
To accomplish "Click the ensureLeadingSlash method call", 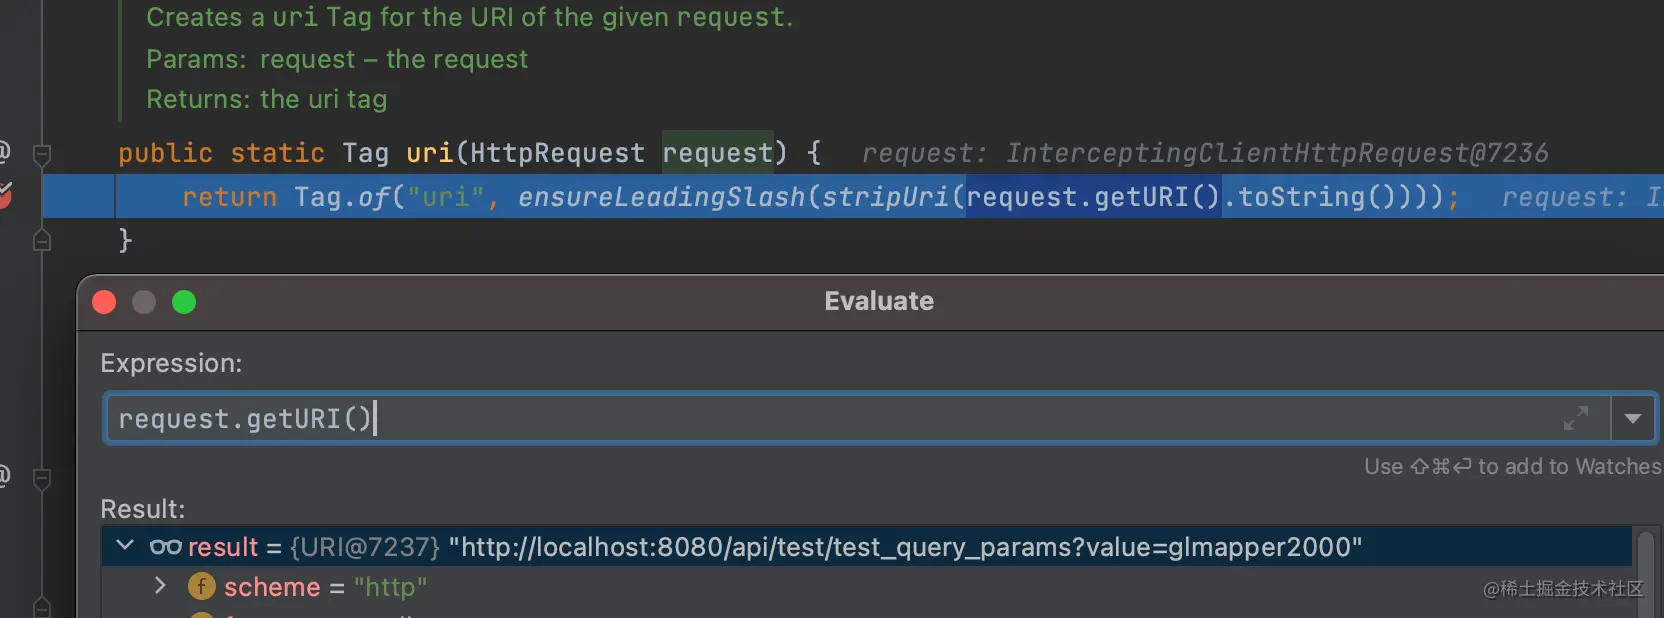I will [661, 197].
